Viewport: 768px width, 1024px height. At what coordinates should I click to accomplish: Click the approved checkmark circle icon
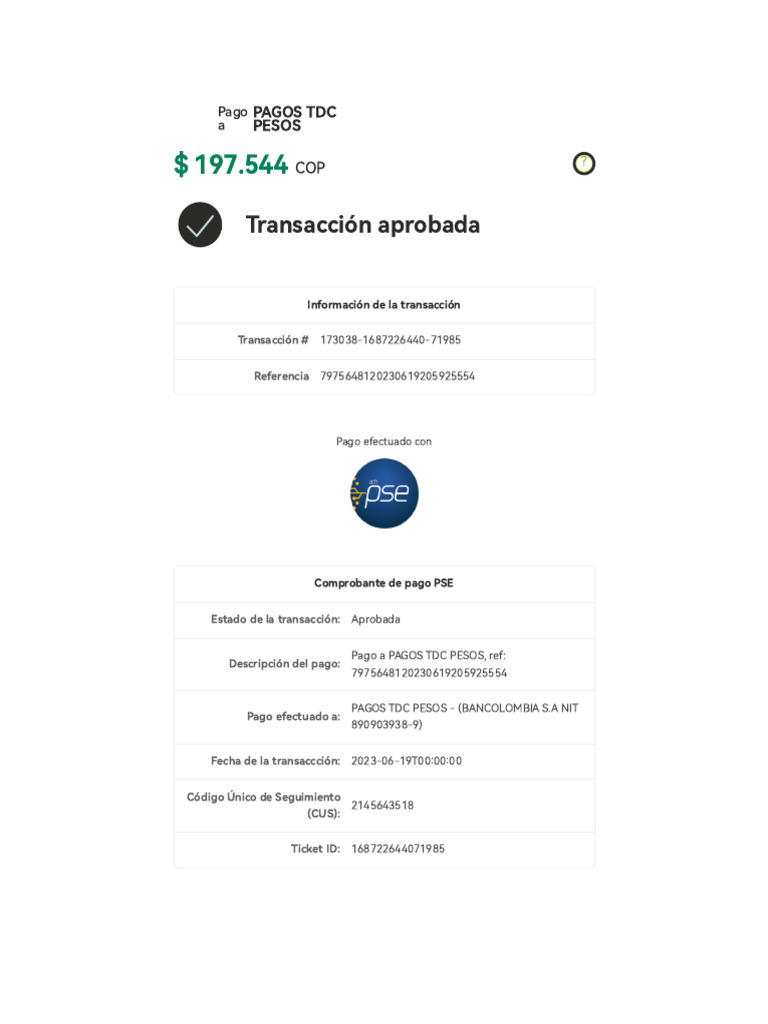pyautogui.click(x=200, y=225)
